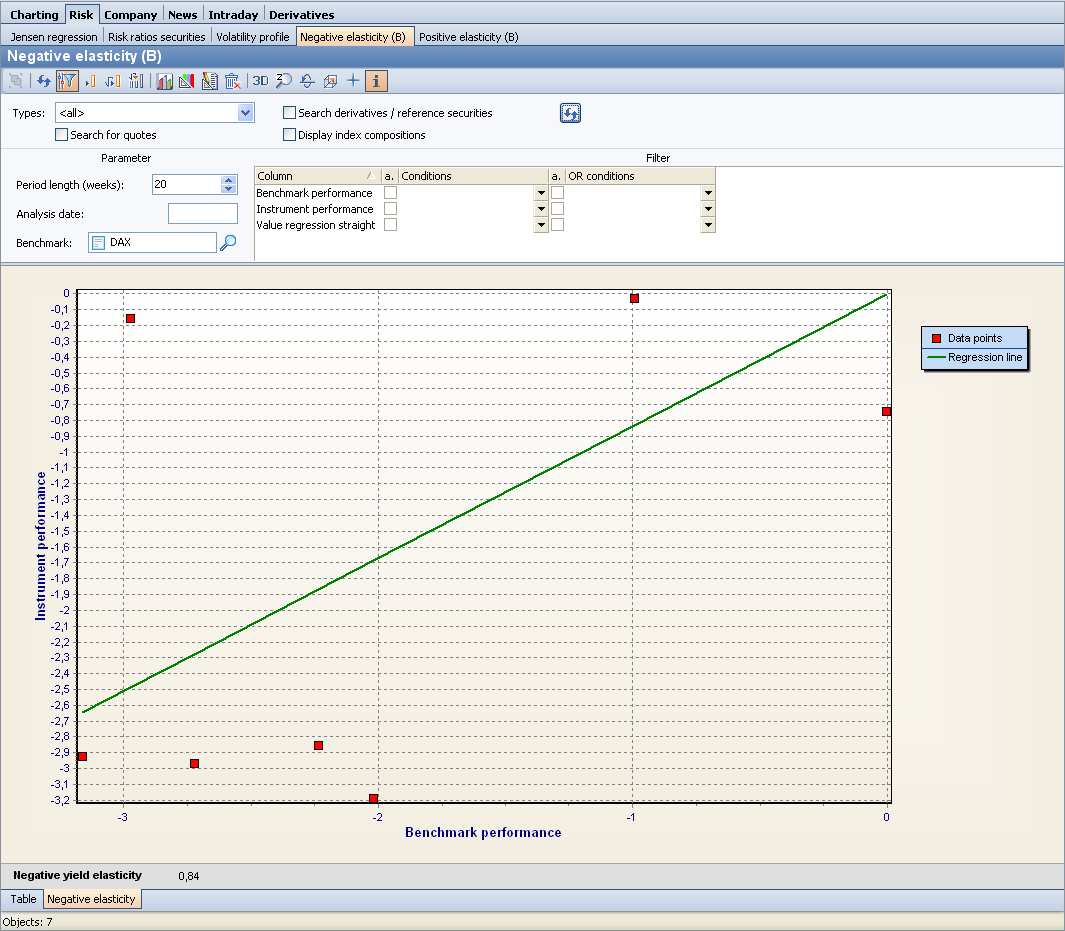This screenshot has height=931, width=1065.
Task: Switch to the Table view tab
Action: (x=23, y=899)
